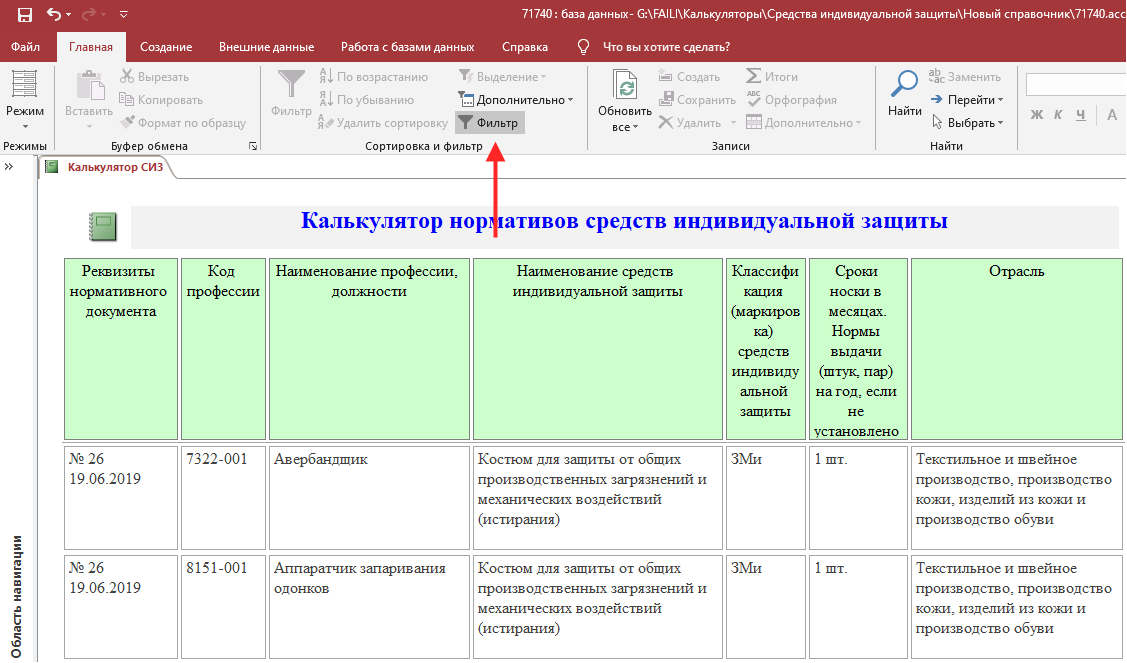
Task: Click Копировать copy command
Action: (161, 99)
